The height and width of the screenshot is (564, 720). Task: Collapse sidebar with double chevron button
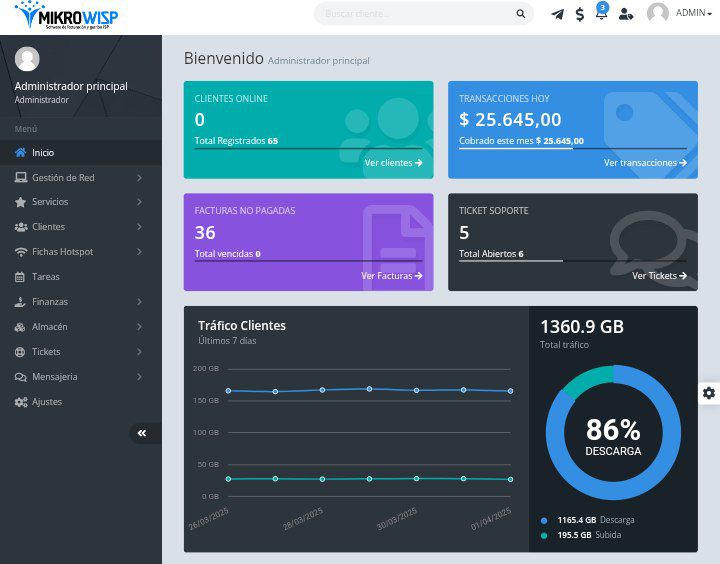point(142,433)
